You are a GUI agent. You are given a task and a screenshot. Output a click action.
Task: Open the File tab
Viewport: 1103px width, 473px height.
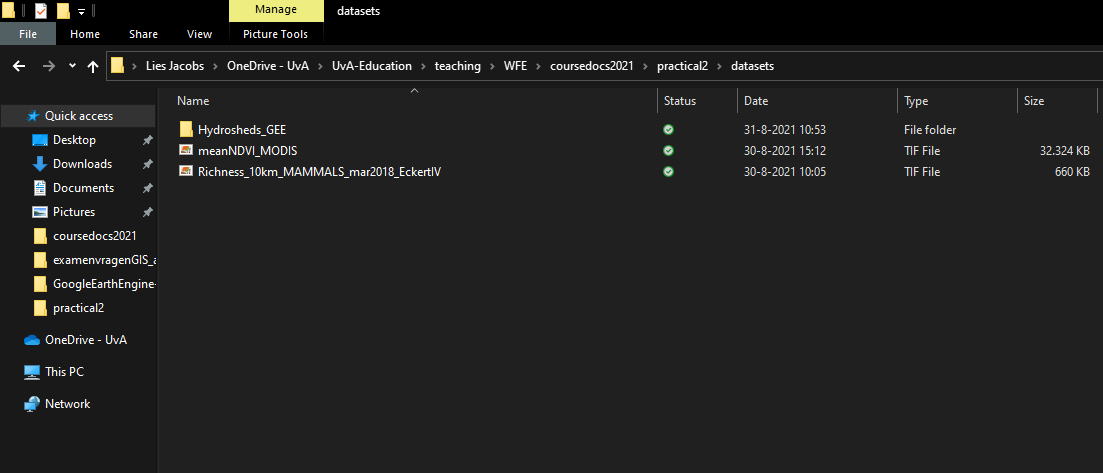pos(28,34)
